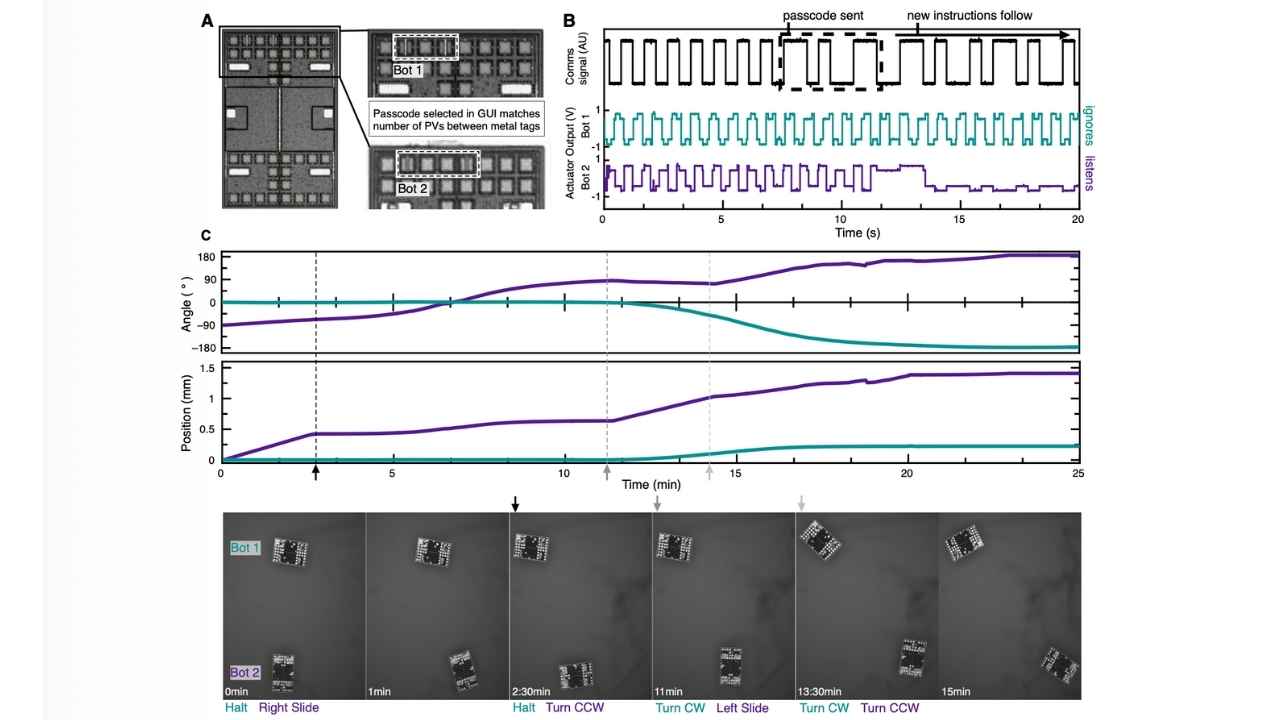The width and height of the screenshot is (1280, 720).
Task: Select the 25 tick label on time axis
Action: point(1077,472)
